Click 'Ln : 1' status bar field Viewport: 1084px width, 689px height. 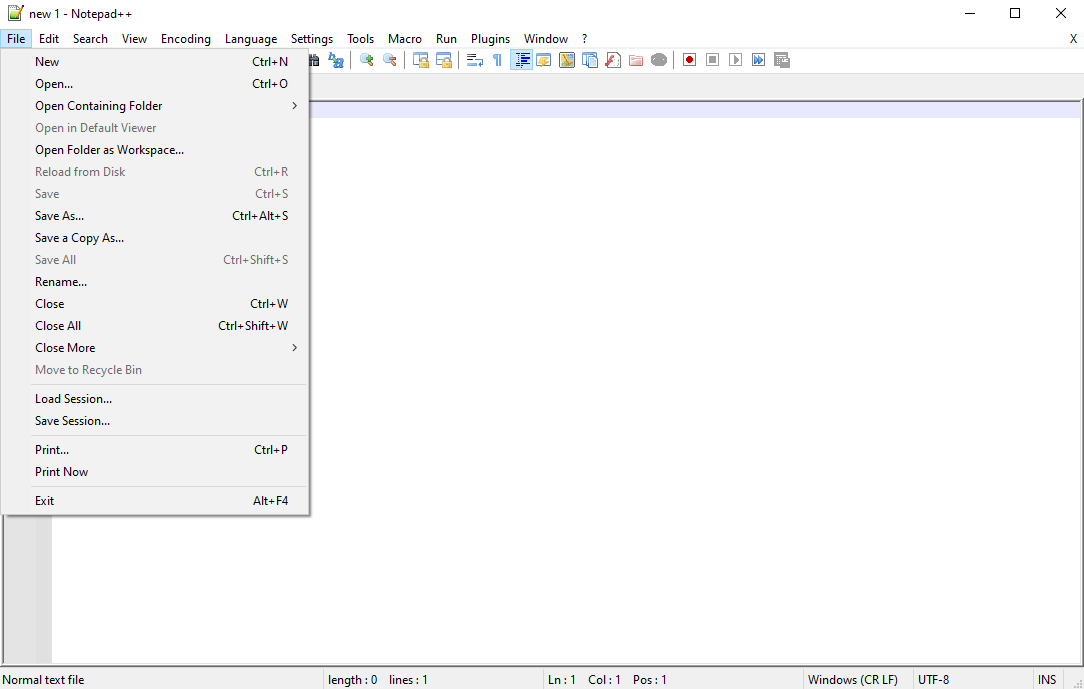pyautogui.click(x=561, y=680)
